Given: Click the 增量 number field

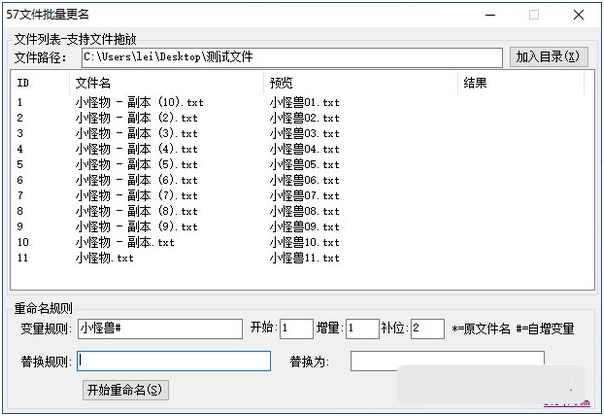Looking at the screenshot, I should click(361, 329).
